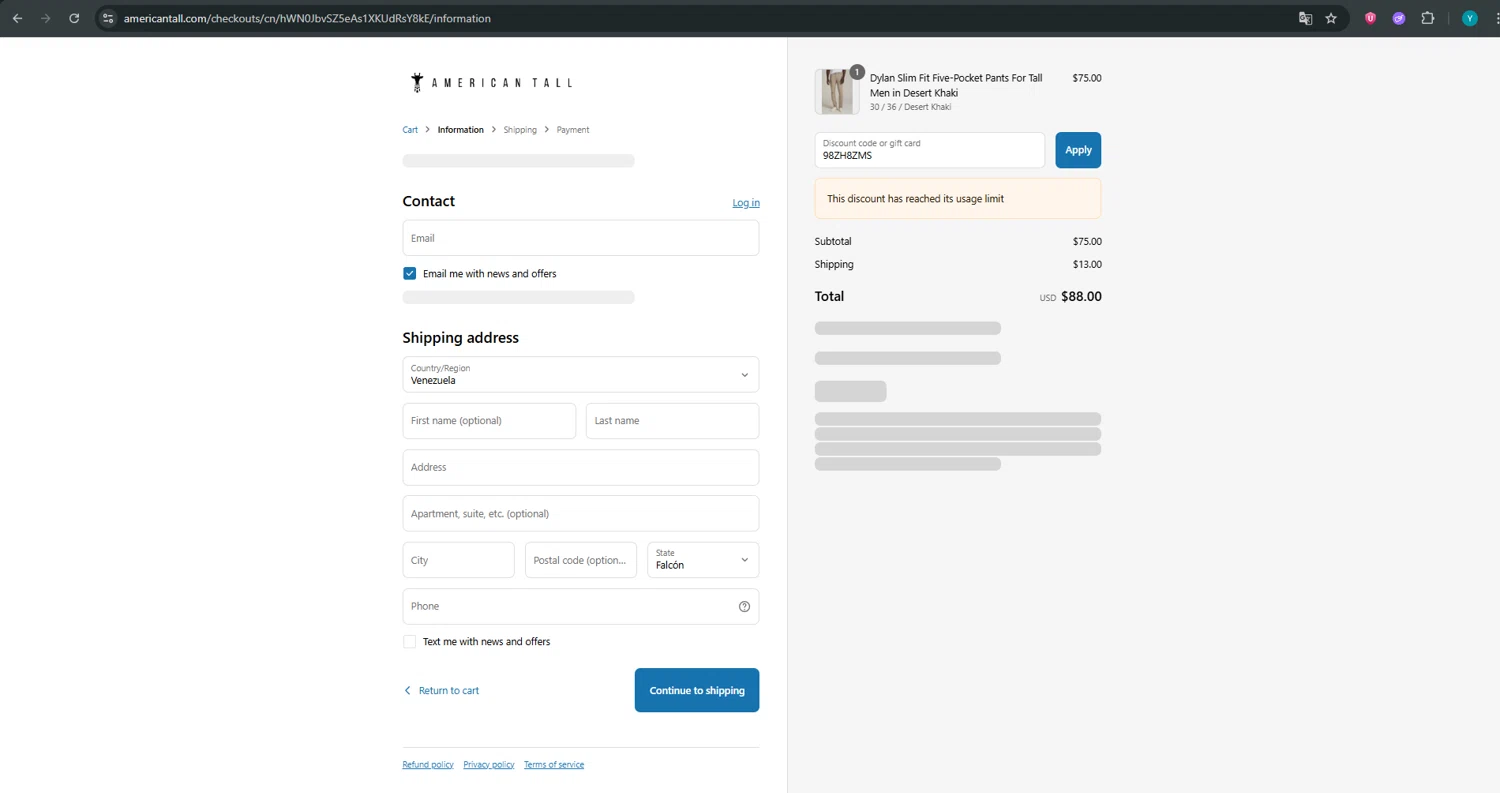This screenshot has width=1500, height=793.
Task: Open the red shield extension icon
Action: 1370,18
